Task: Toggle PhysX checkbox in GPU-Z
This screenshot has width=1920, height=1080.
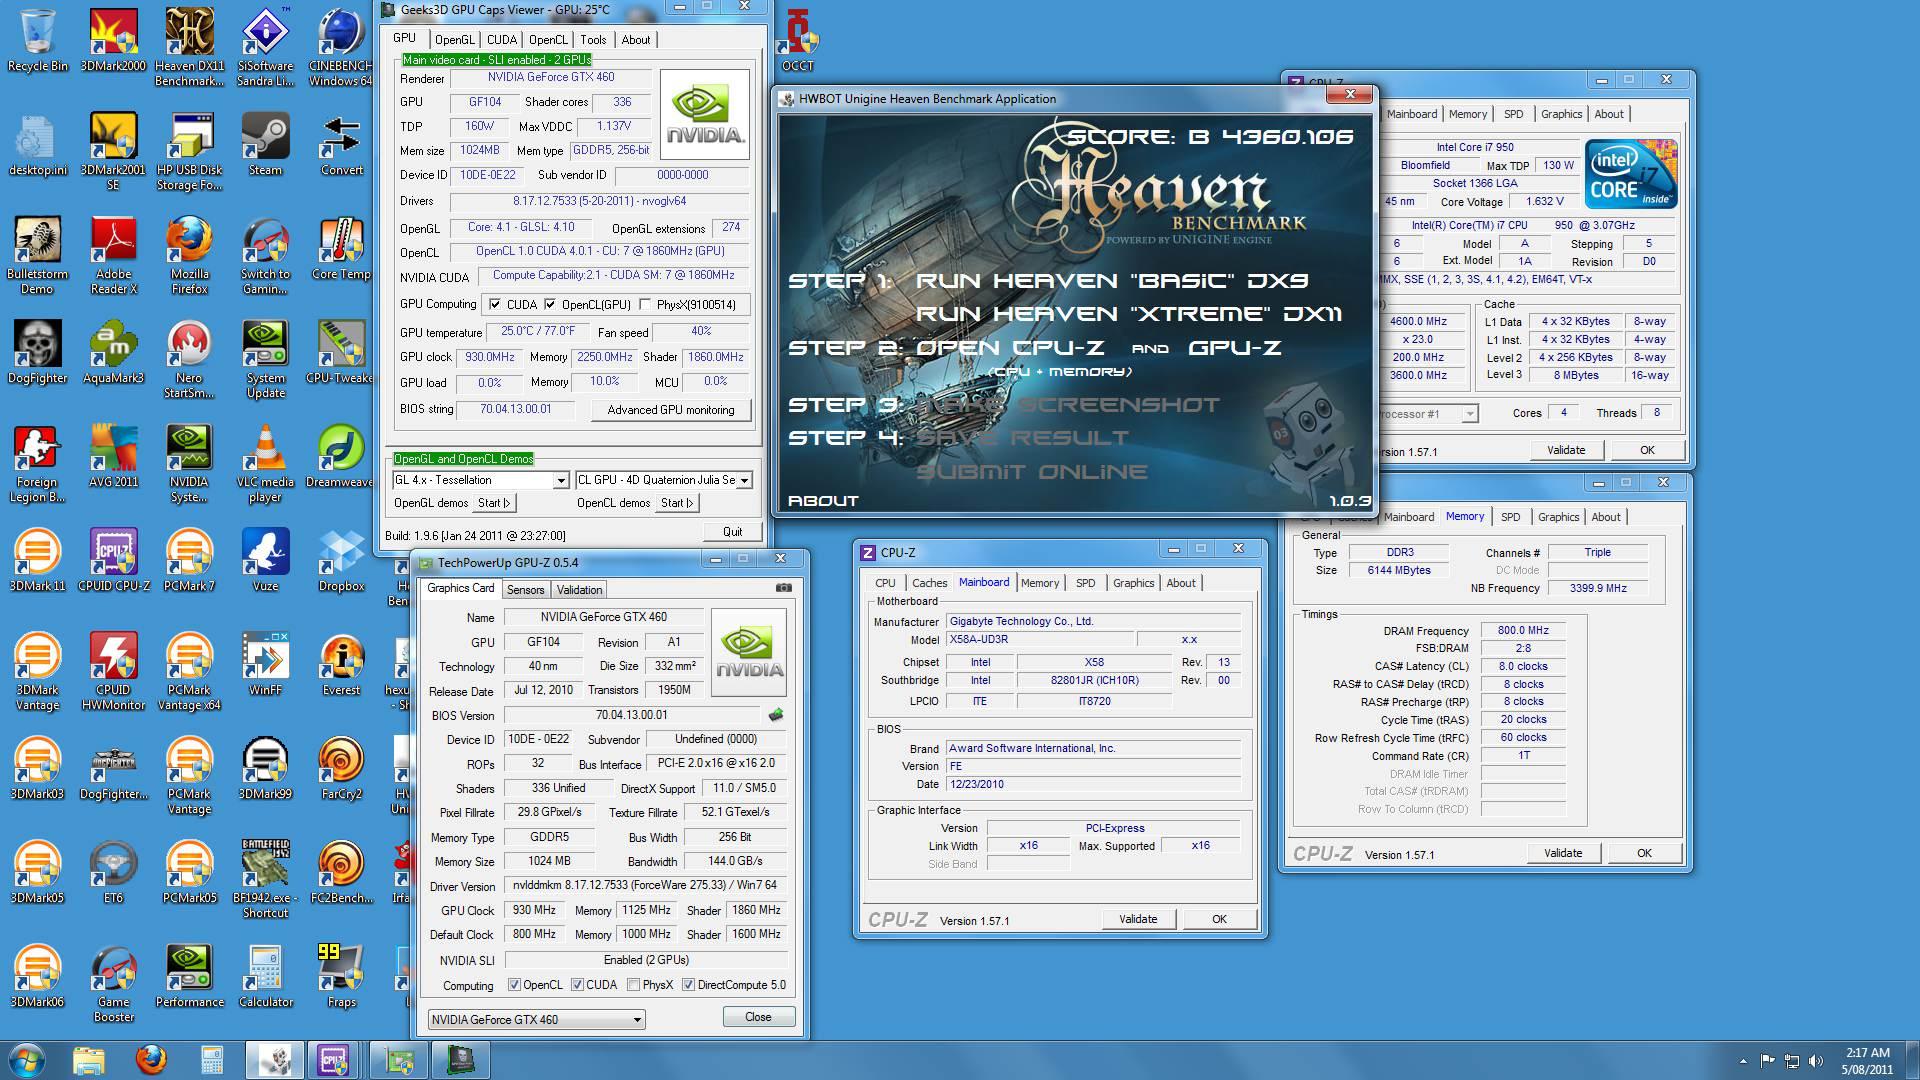Action: coord(633,985)
